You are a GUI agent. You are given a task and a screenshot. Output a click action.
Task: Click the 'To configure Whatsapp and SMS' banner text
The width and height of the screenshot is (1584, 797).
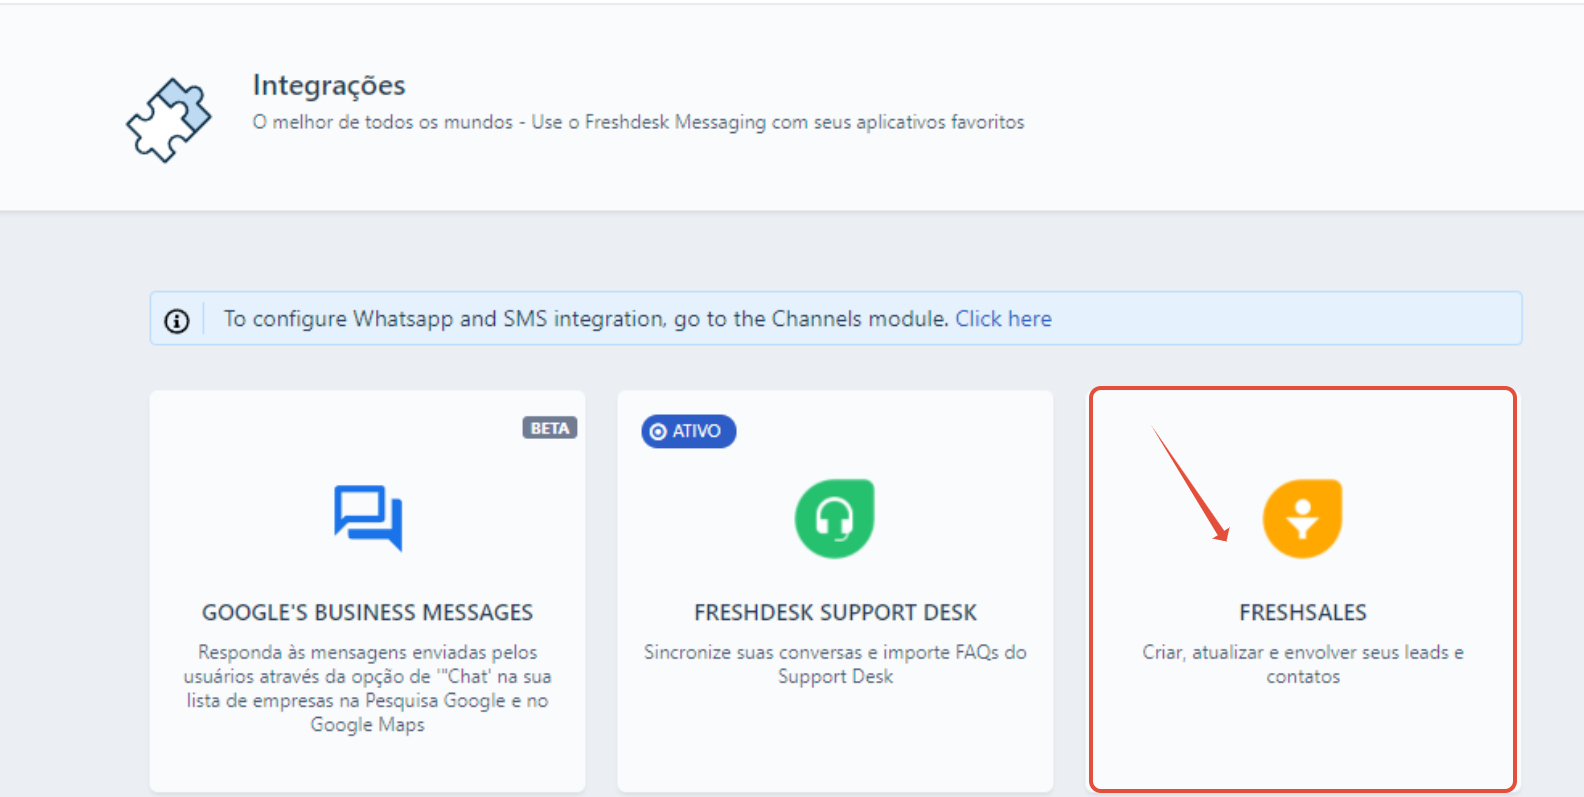[x=586, y=319]
